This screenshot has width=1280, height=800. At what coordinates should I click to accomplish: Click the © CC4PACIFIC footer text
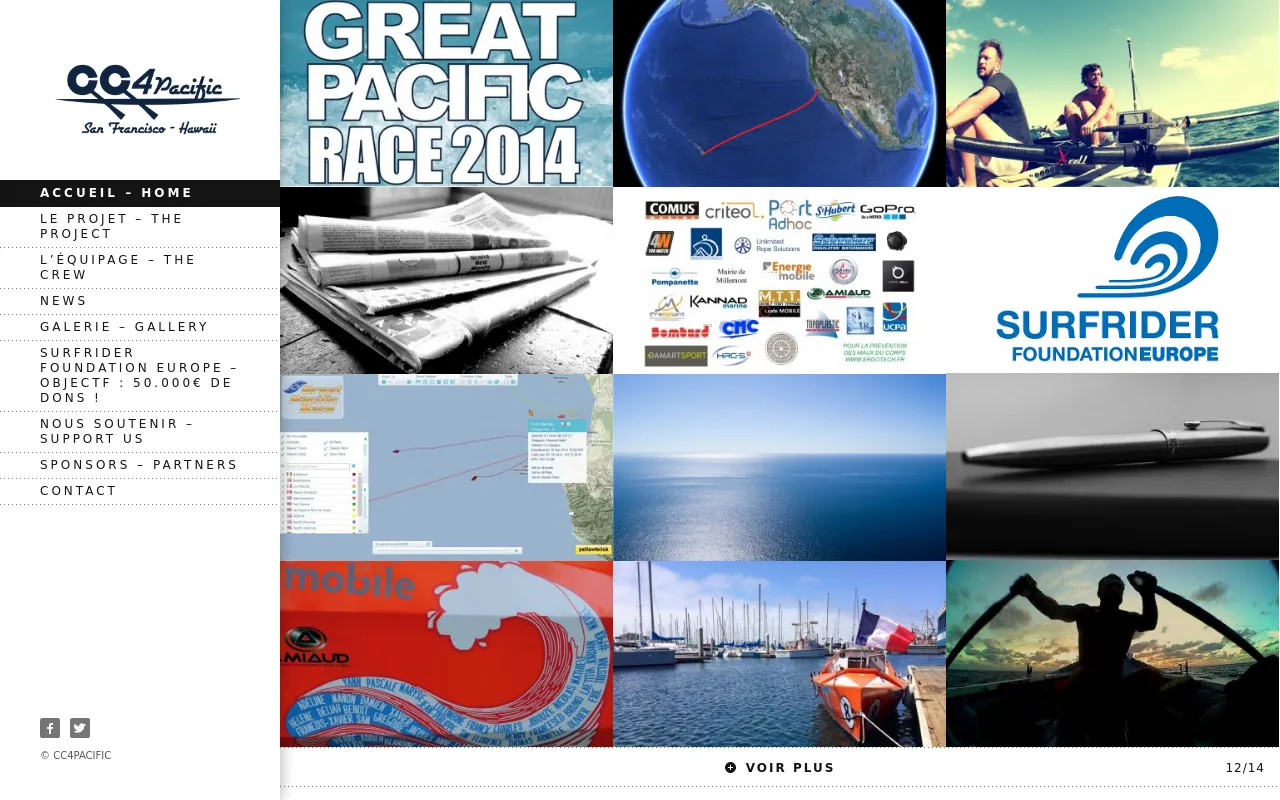point(76,756)
